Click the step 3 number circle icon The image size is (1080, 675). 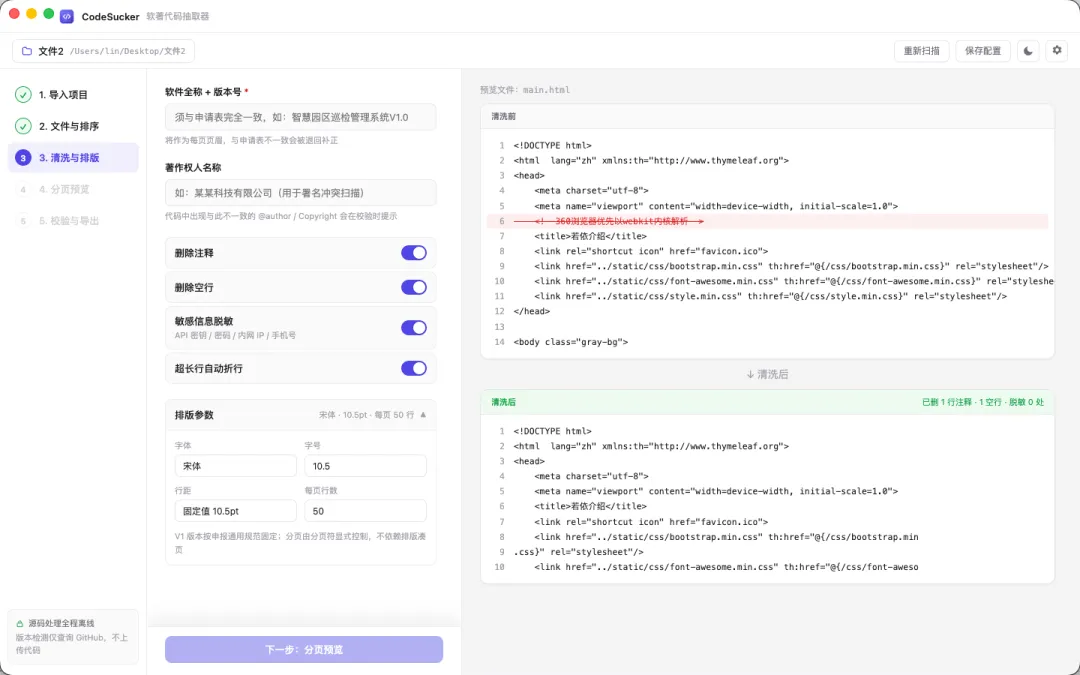(23, 158)
